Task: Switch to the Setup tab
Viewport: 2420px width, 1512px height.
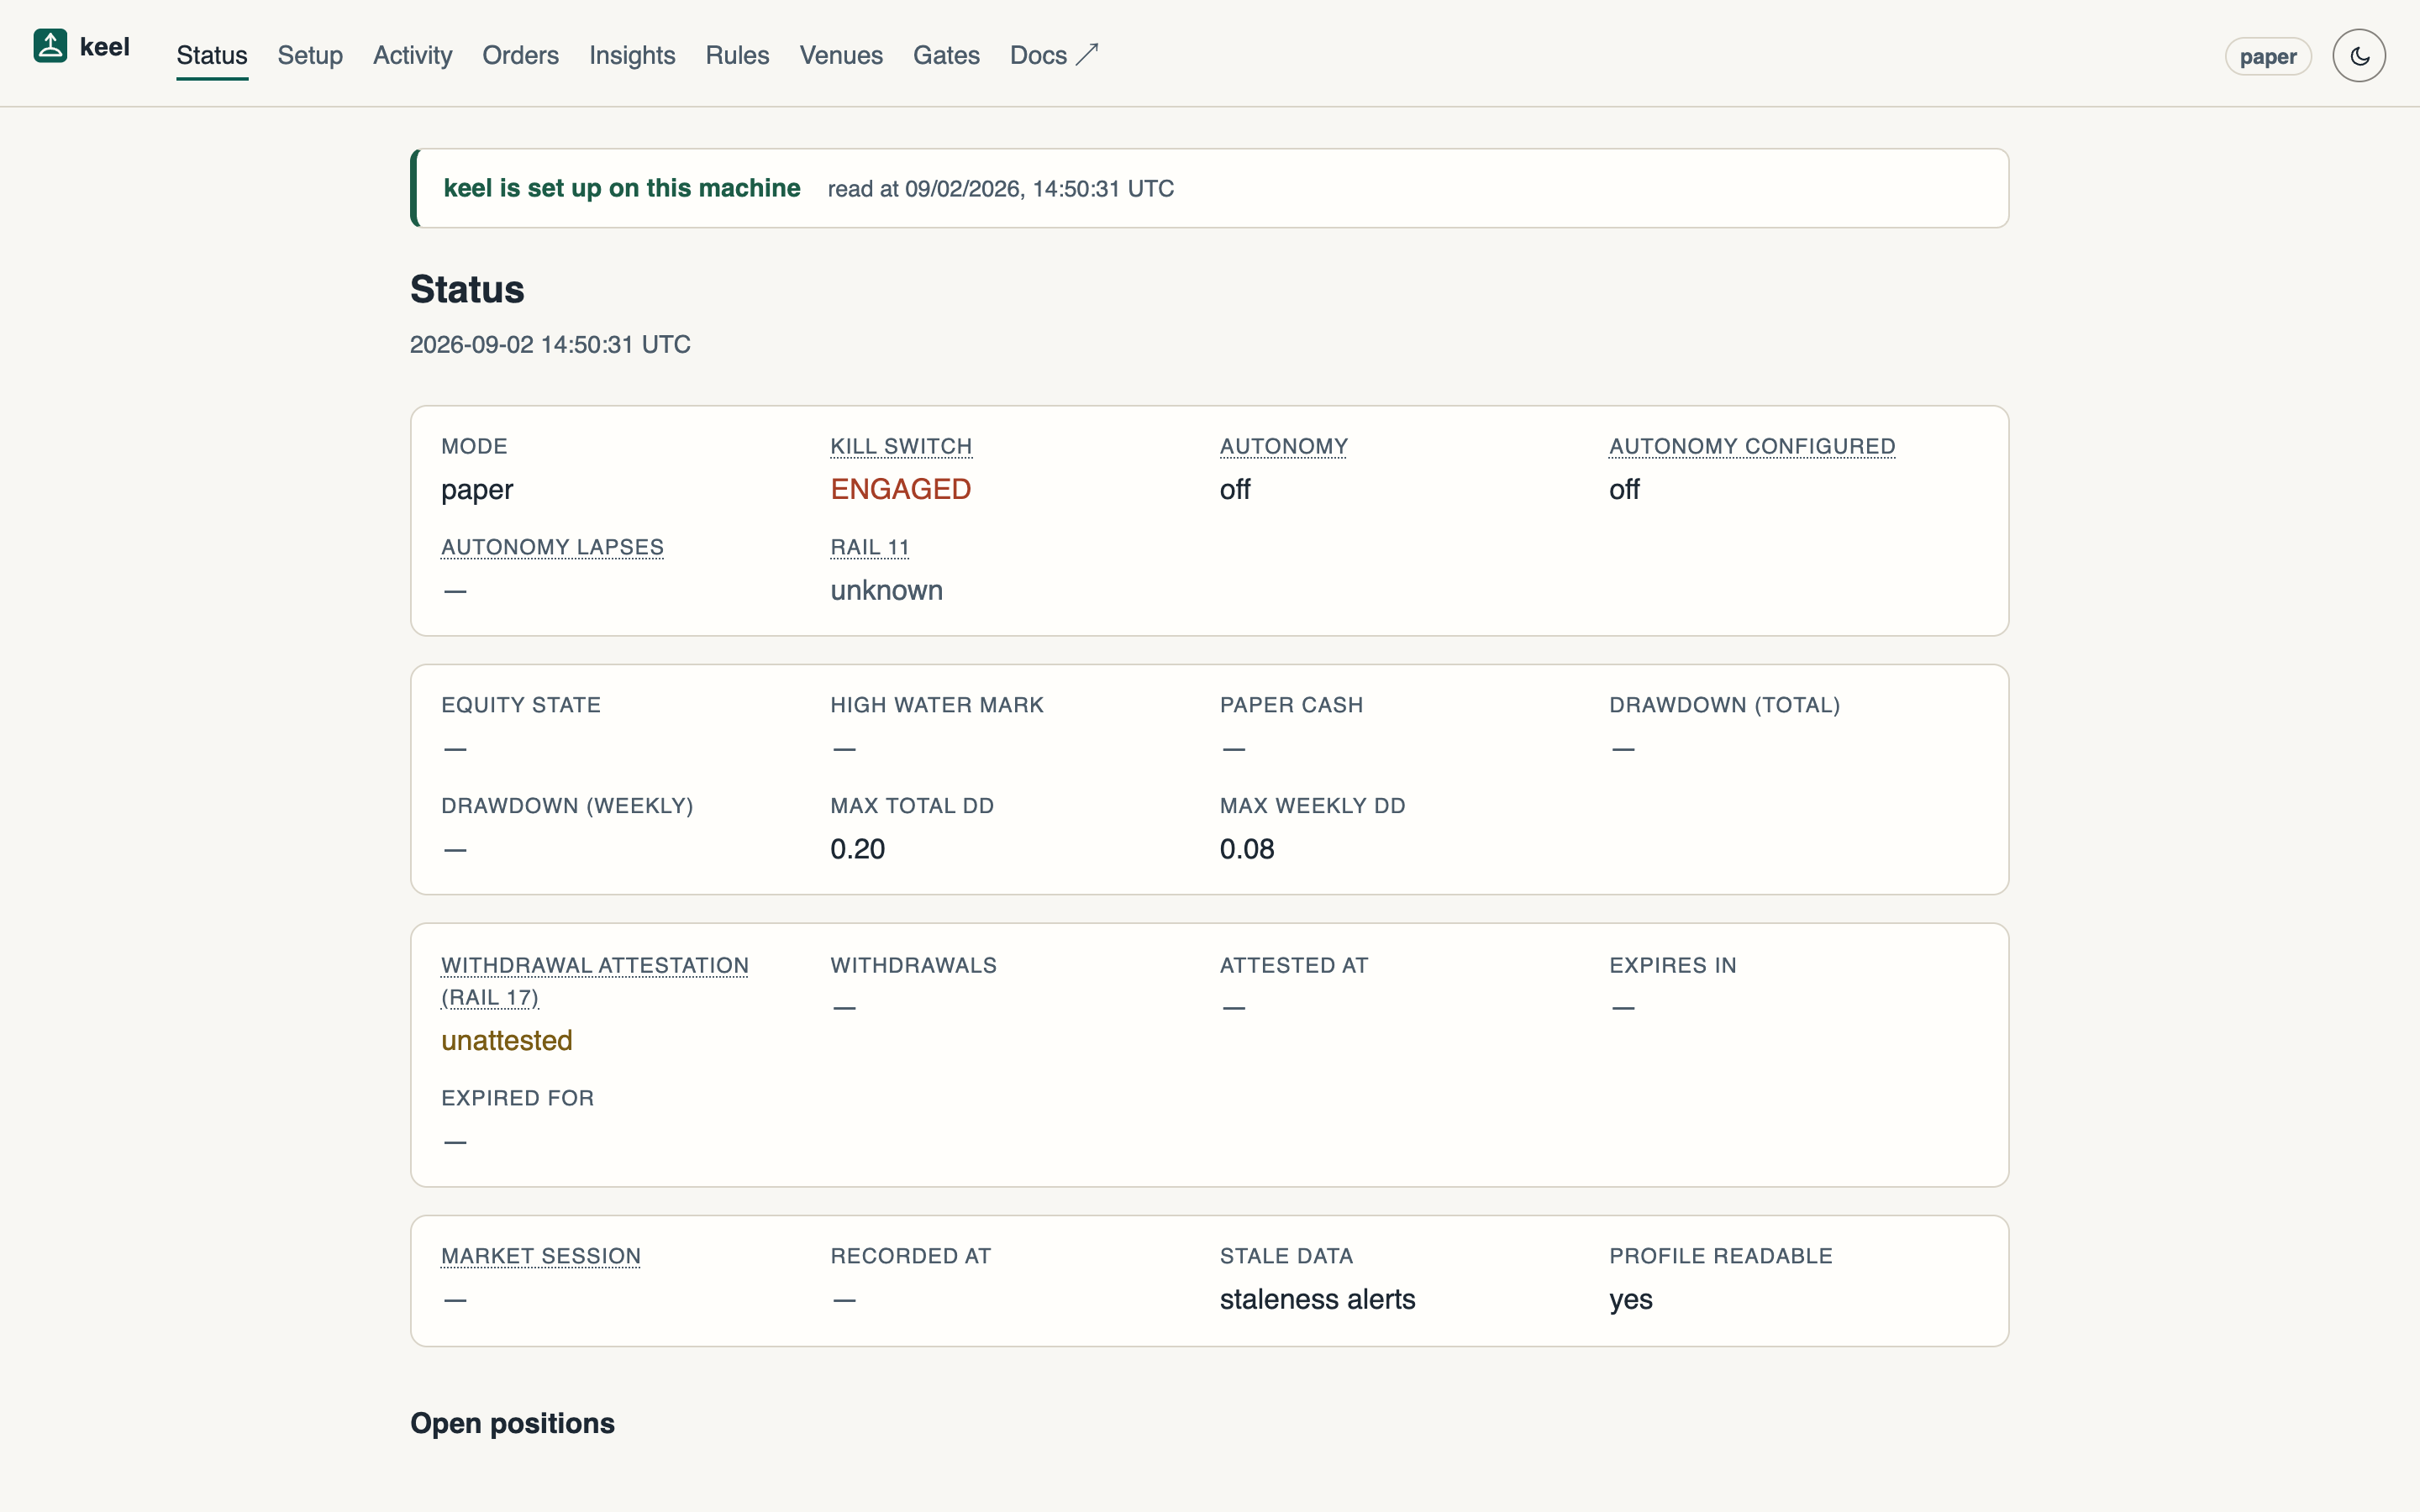Action: (310, 55)
